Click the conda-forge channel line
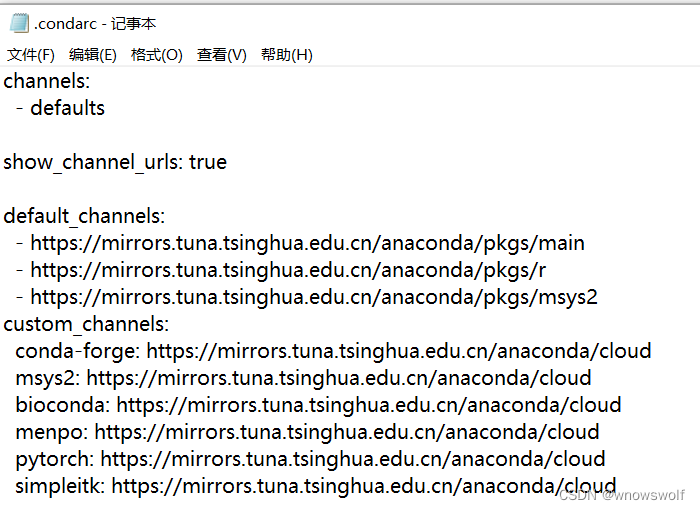Screen dimensions: 700x510 coord(333,351)
